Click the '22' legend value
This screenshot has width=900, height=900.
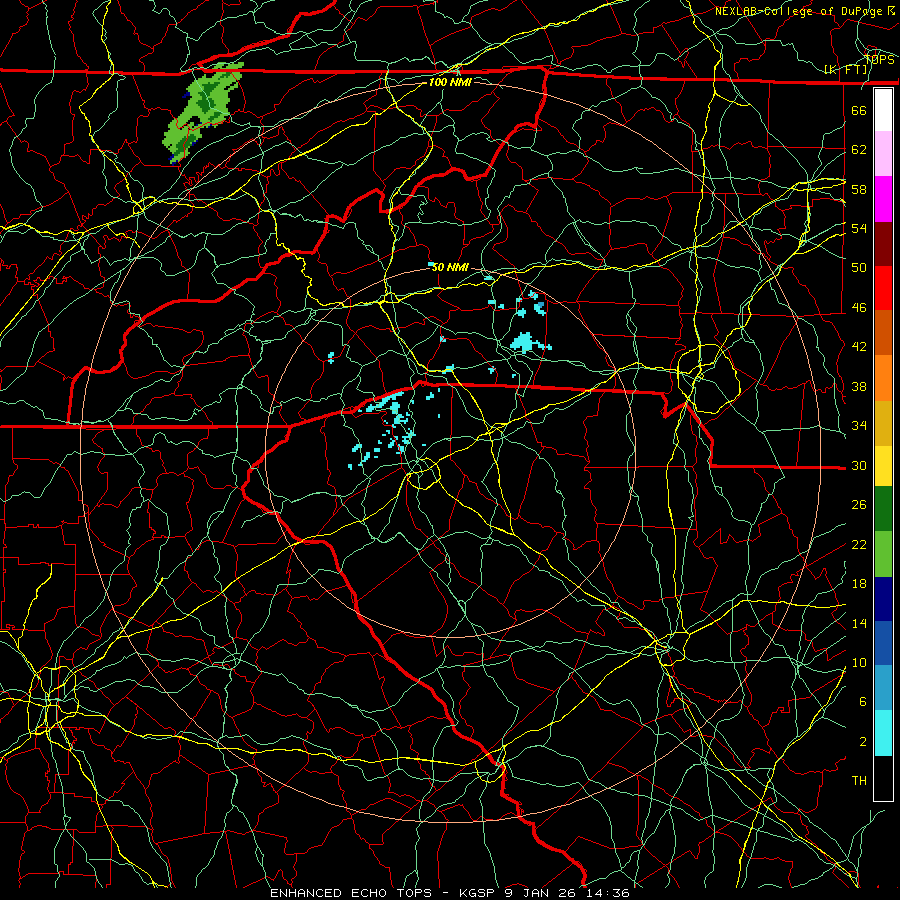(859, 544)
